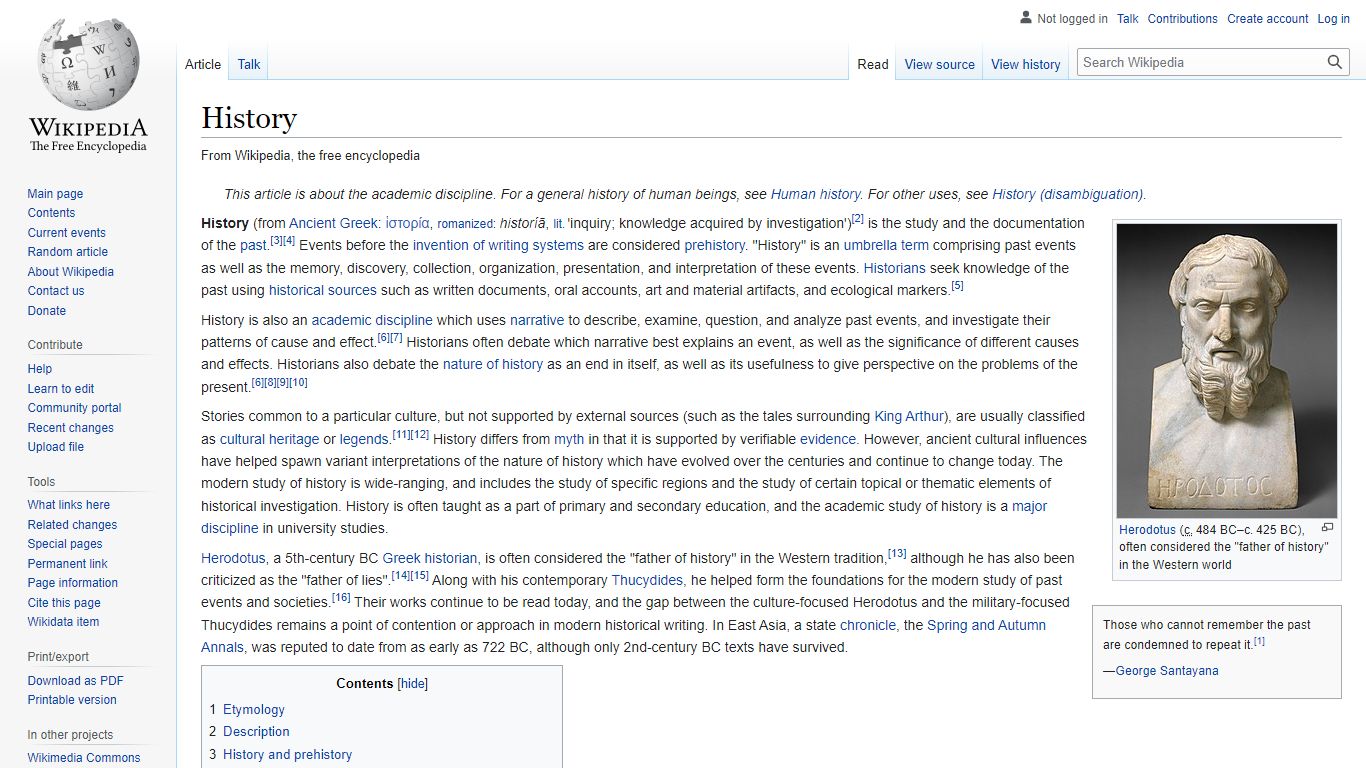Open What links here

[x=68, y=505]
